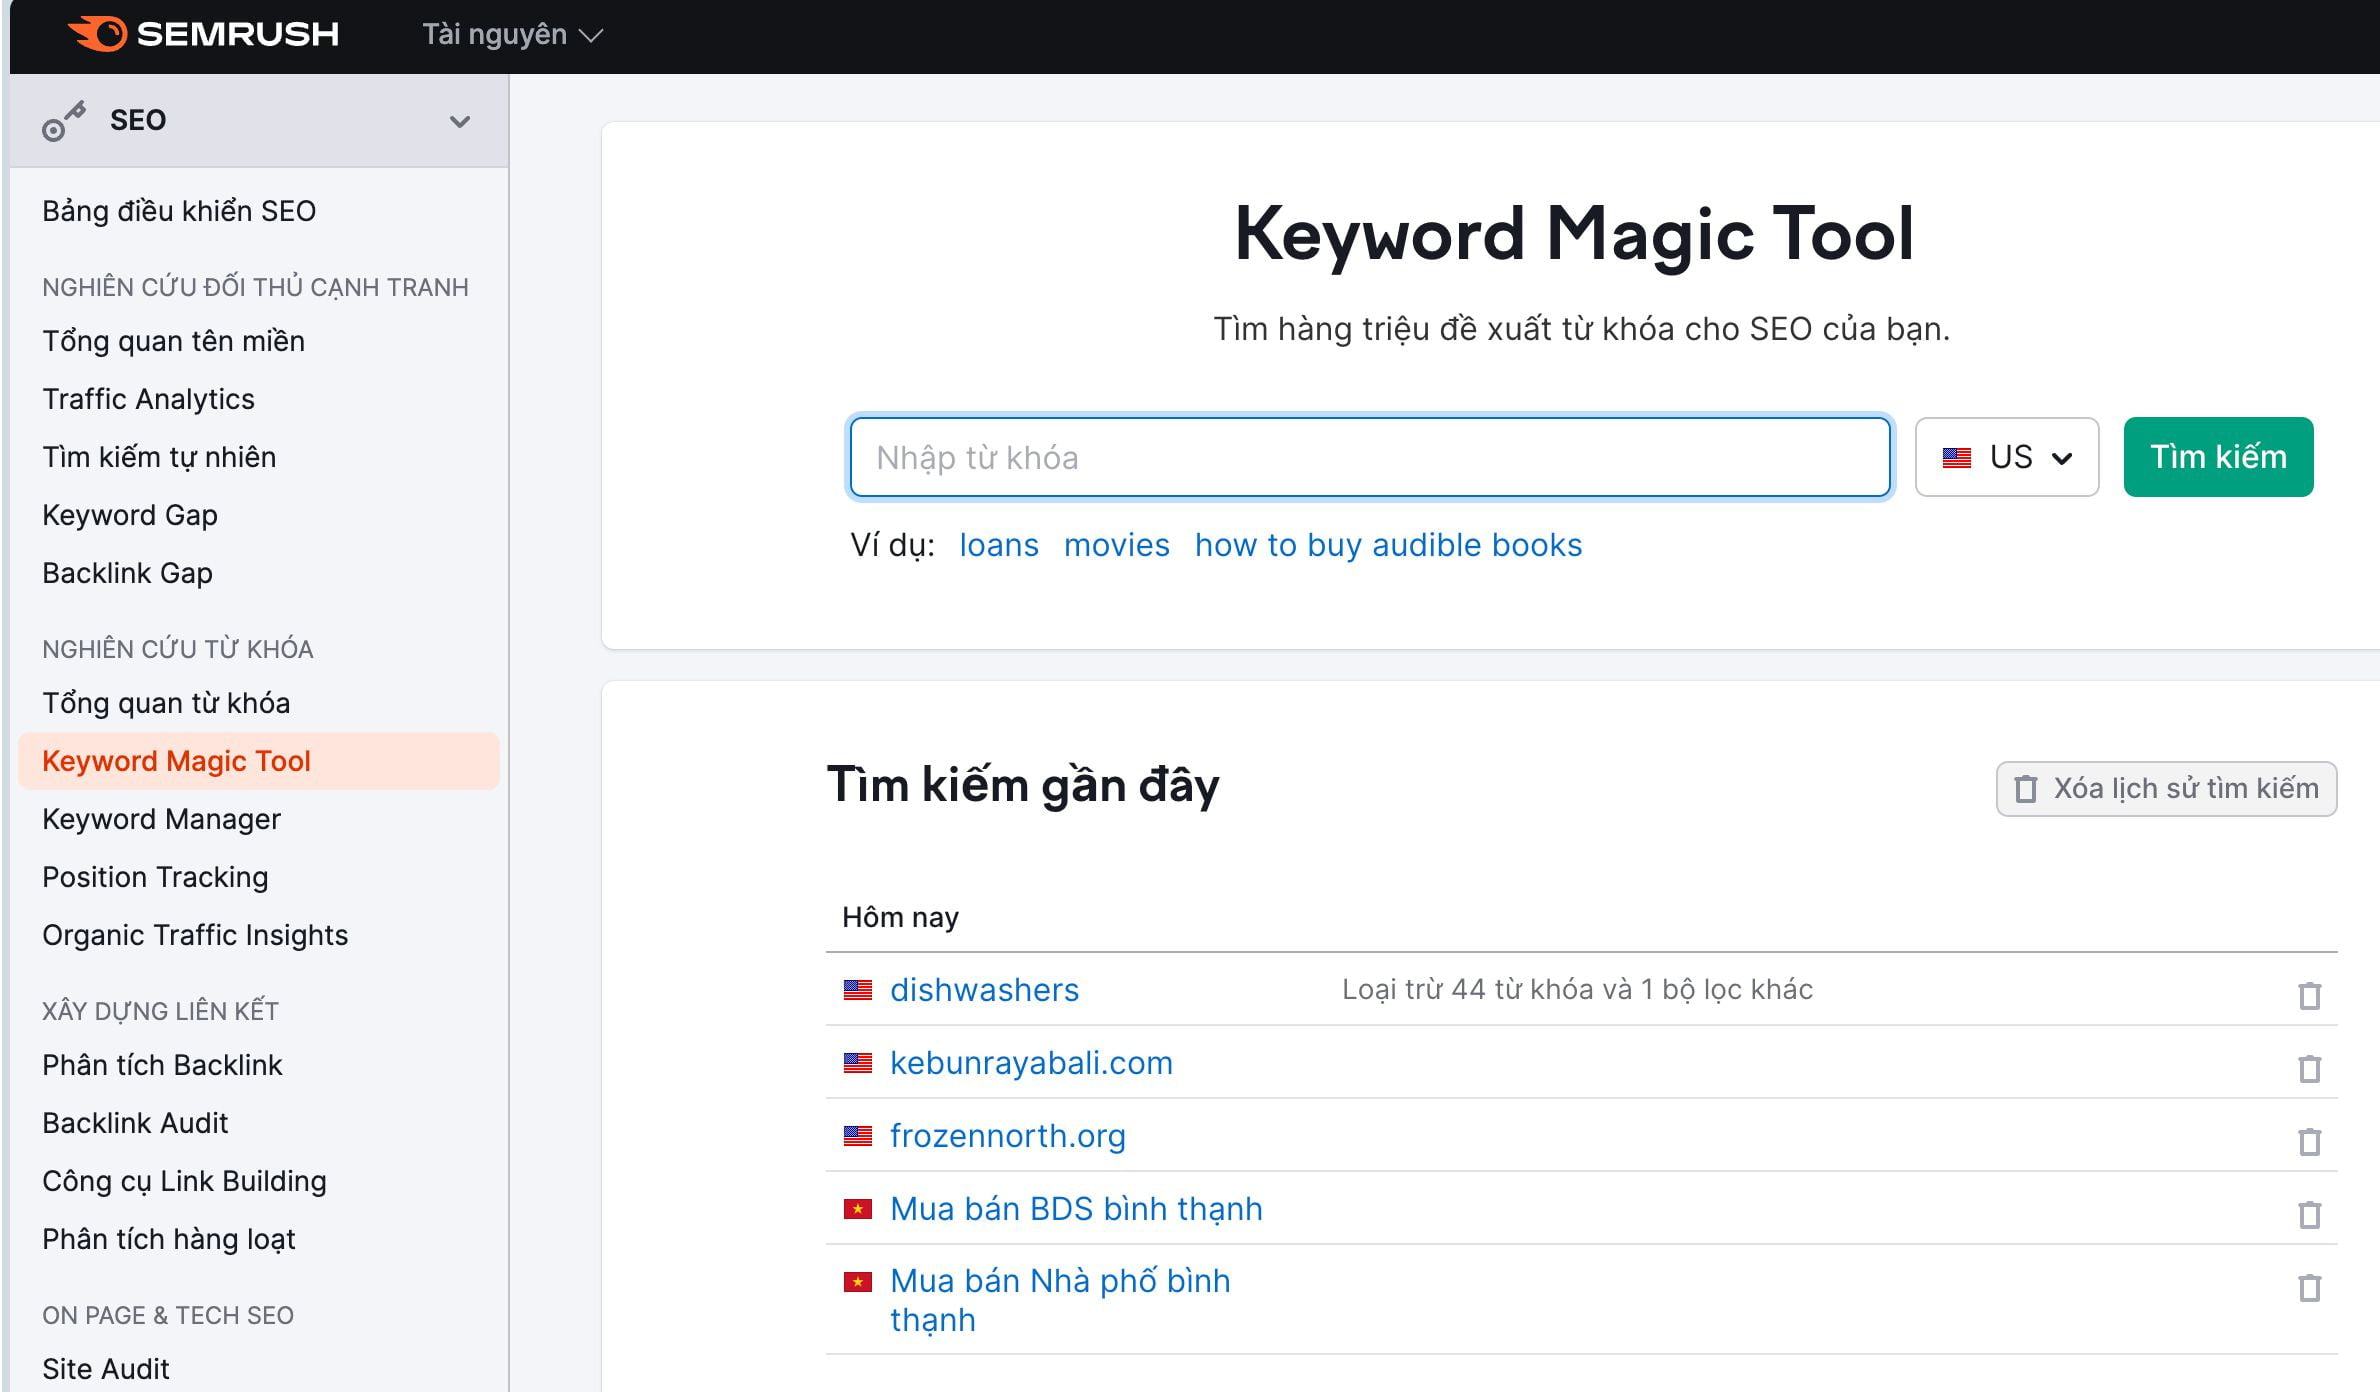
Task: Open Phân tích hàng loạt
Action: coord(169,1239)
